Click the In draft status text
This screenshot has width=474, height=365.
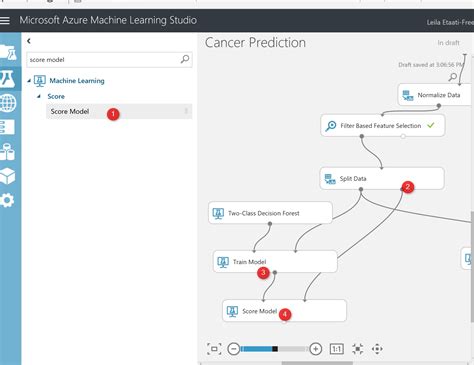point(448,43)
